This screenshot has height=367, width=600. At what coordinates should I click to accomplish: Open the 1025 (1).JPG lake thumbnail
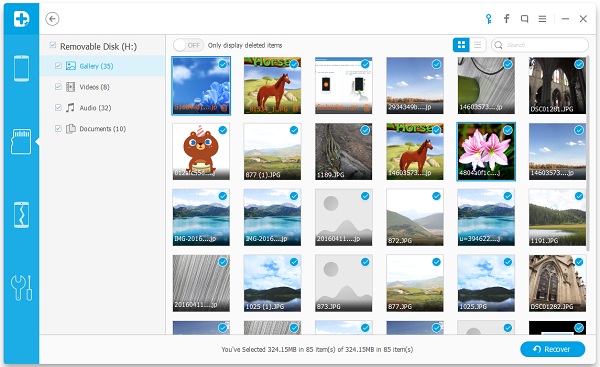[x=272, y=283]
